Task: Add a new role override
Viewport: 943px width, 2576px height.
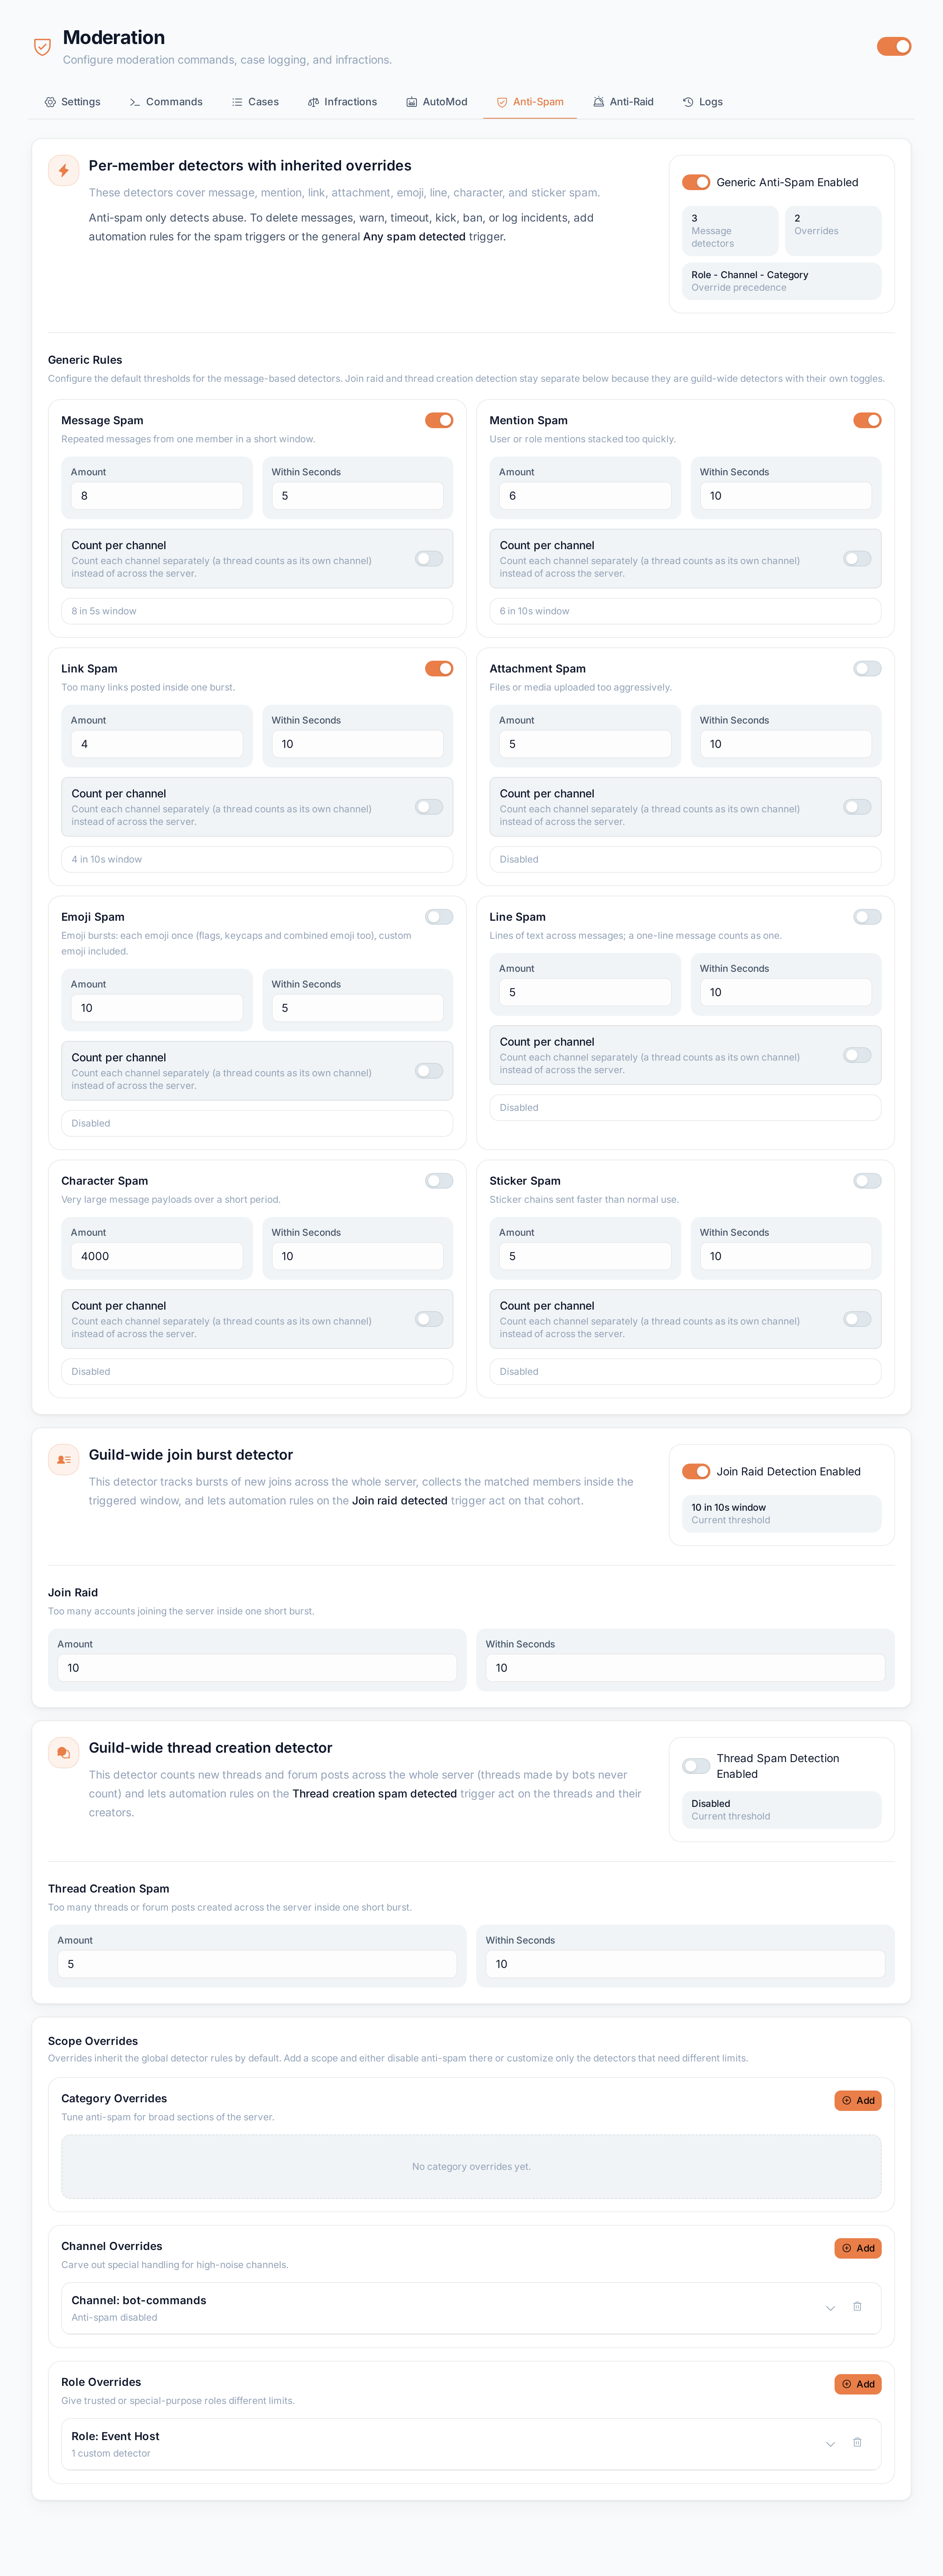Action: pyautogui.click(x=858, y=2384)
